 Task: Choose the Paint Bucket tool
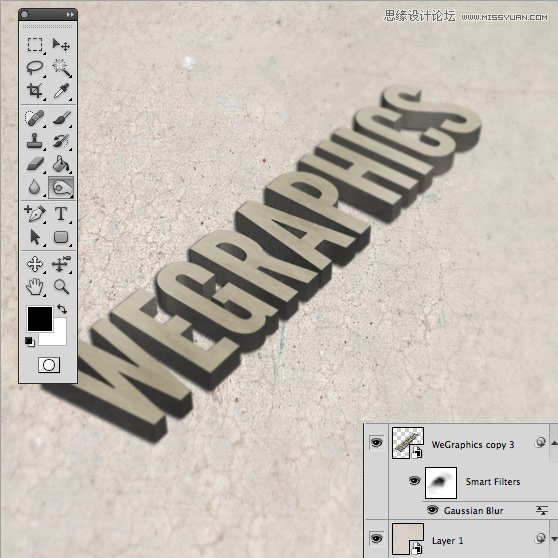coord(61,164)
